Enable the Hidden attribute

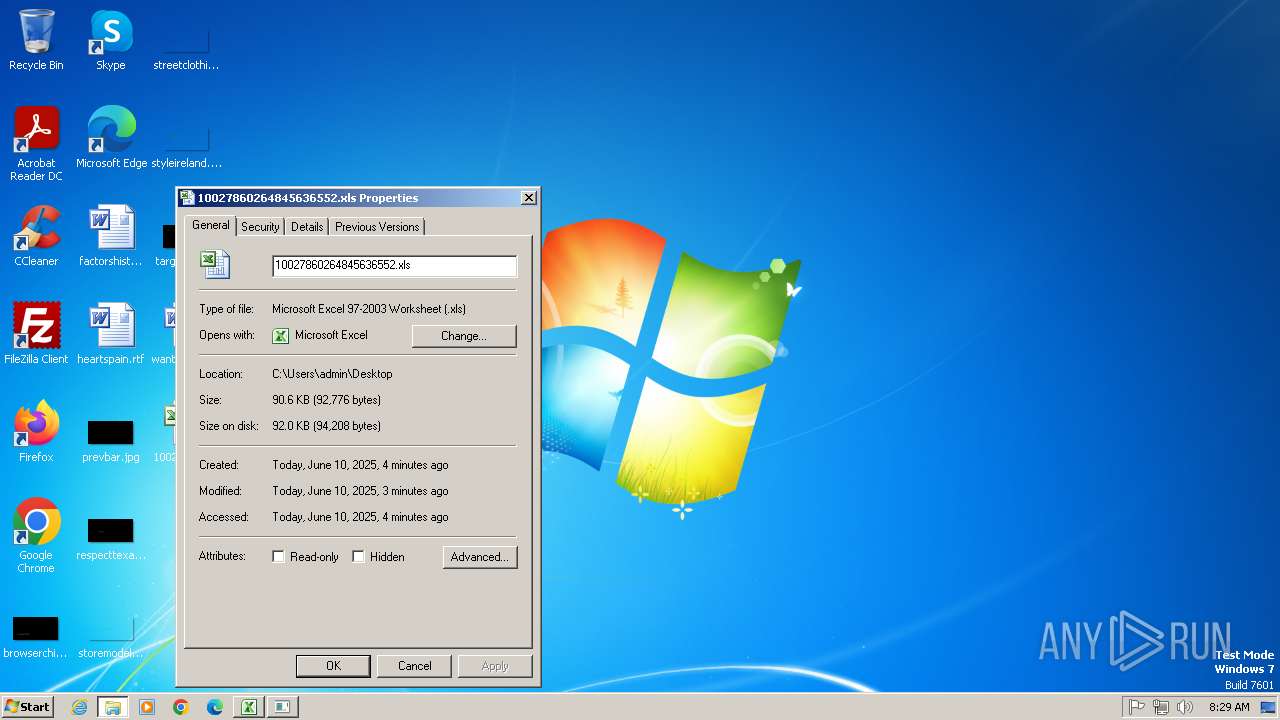click(x=358, y=557)
